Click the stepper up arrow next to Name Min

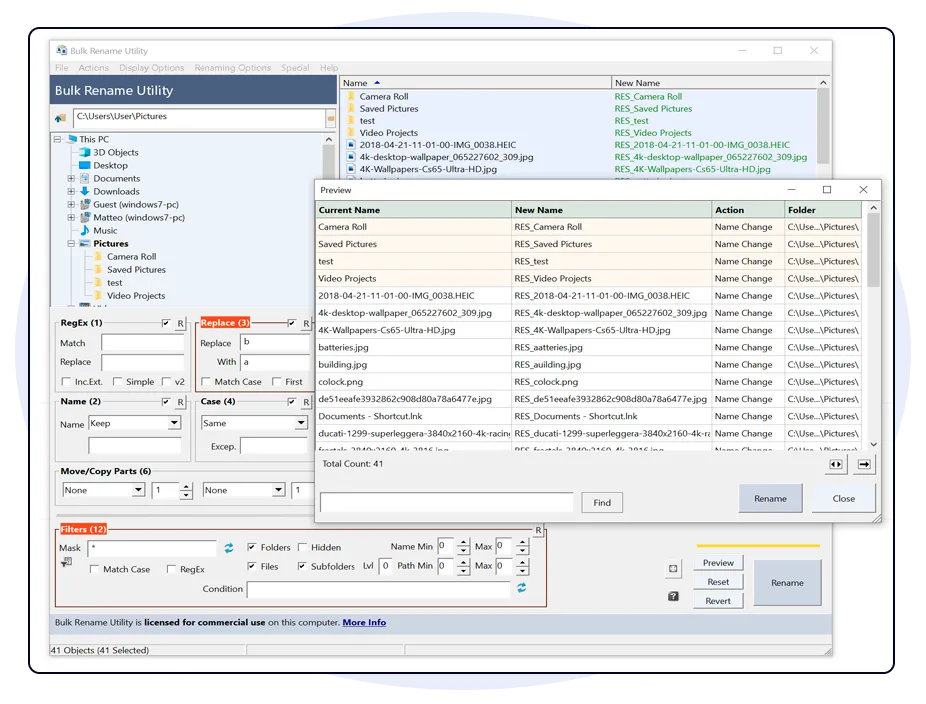coord(465,542)
